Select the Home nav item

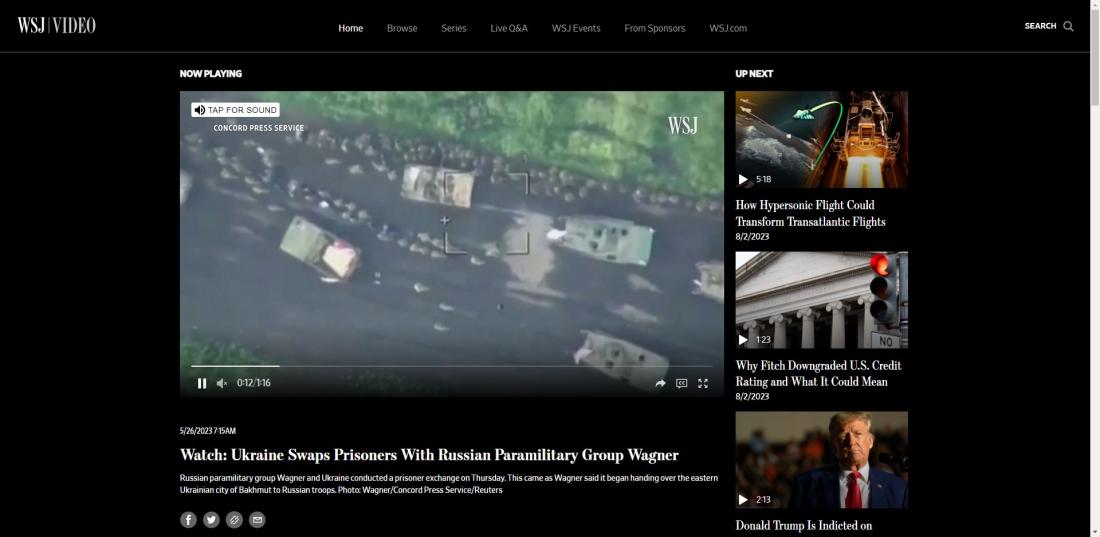351,28
